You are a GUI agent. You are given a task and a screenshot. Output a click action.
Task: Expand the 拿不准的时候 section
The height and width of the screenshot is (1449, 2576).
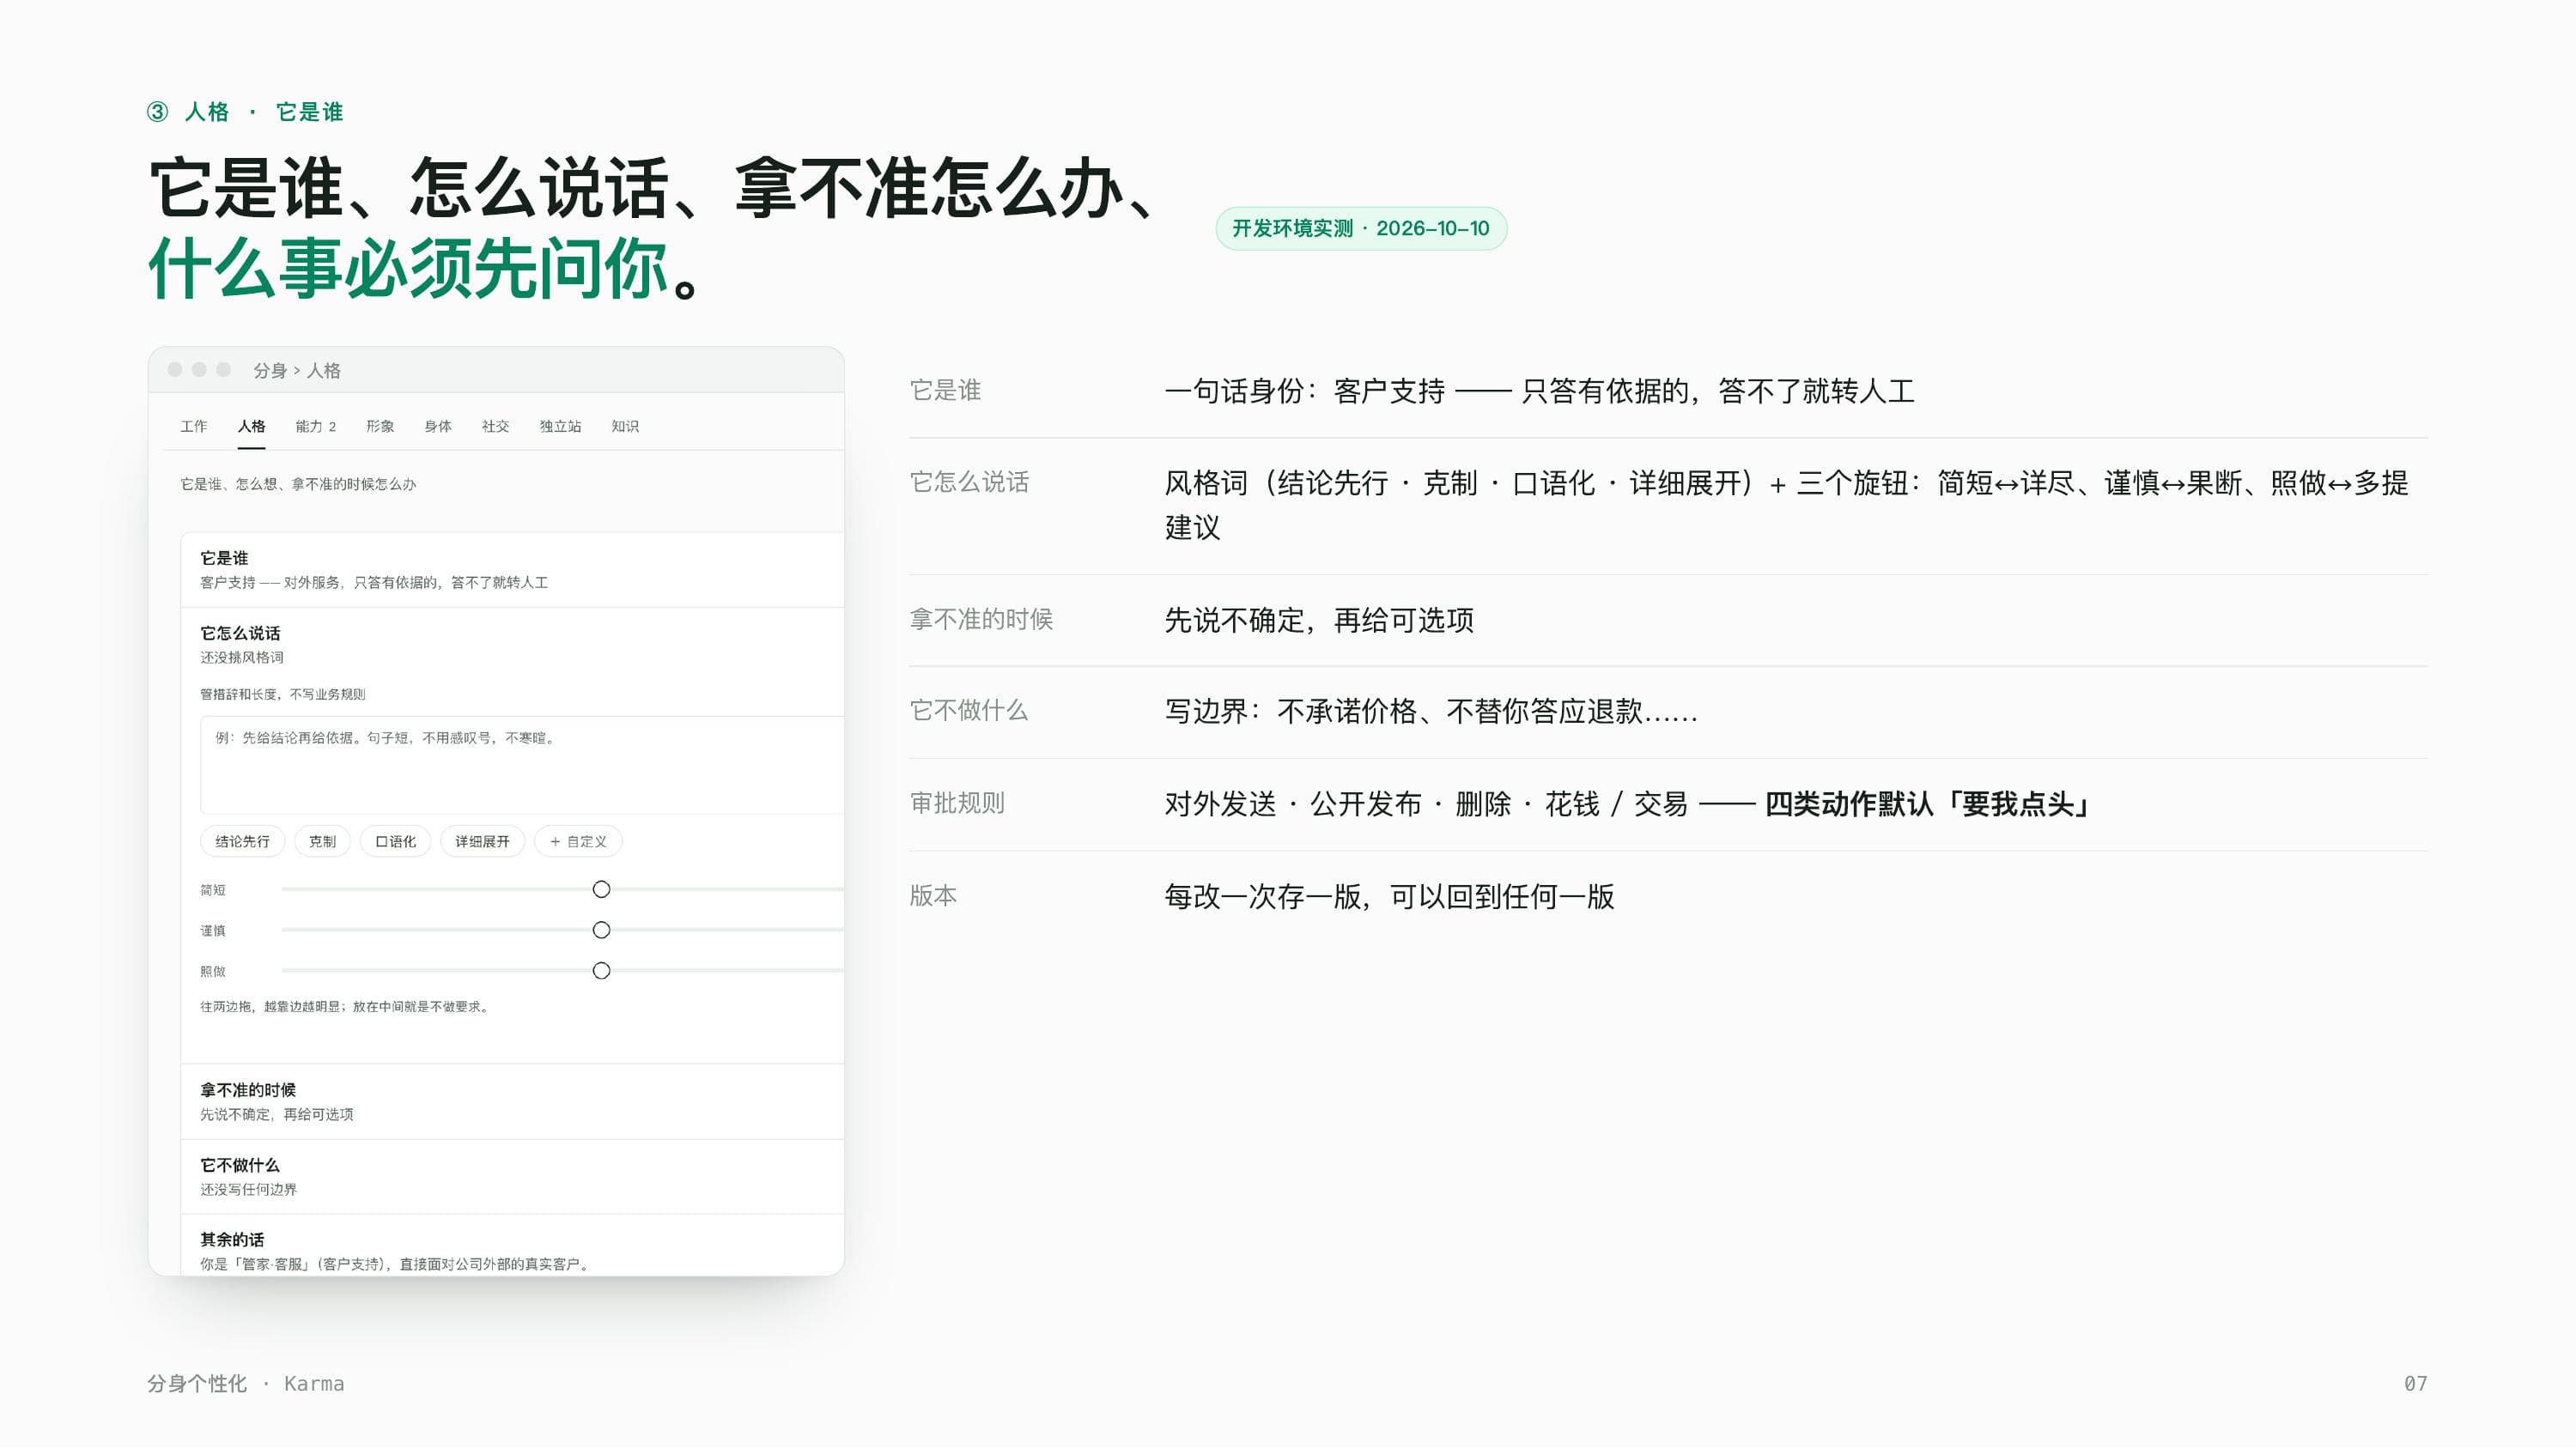click(x=512, y=1102)
